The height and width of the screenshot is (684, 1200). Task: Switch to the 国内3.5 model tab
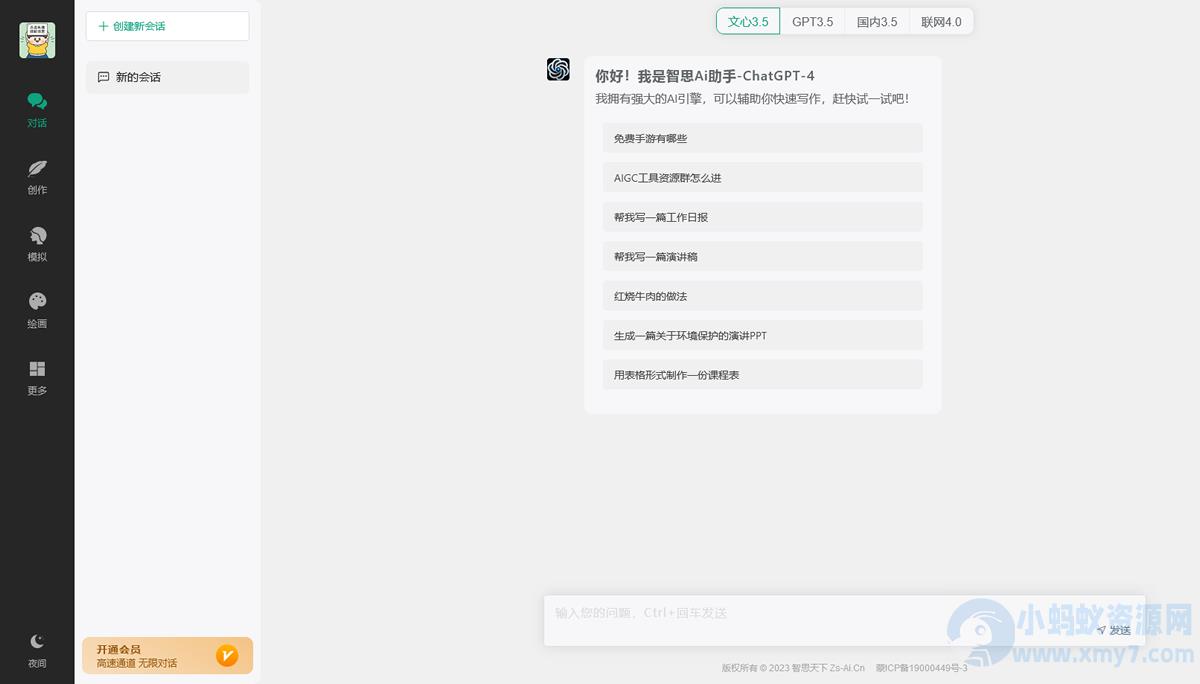tap(877, 21)
